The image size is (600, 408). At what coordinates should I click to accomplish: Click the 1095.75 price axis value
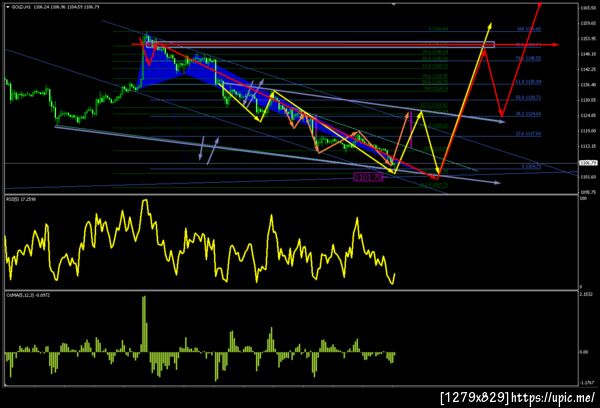588,192
